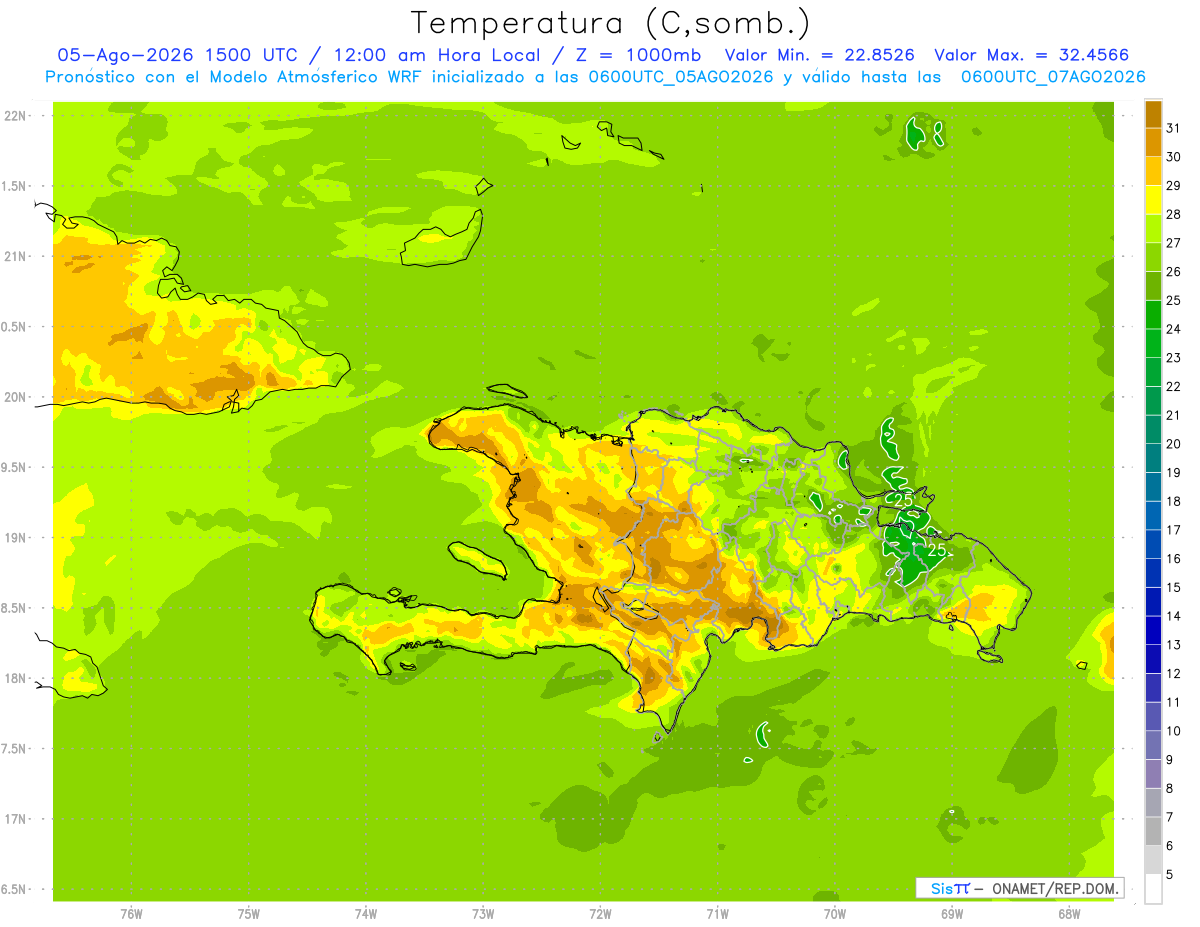The image size is (1200, 927).
Task: Click the lime swatch between 26 and 27
Action: 1153,257
